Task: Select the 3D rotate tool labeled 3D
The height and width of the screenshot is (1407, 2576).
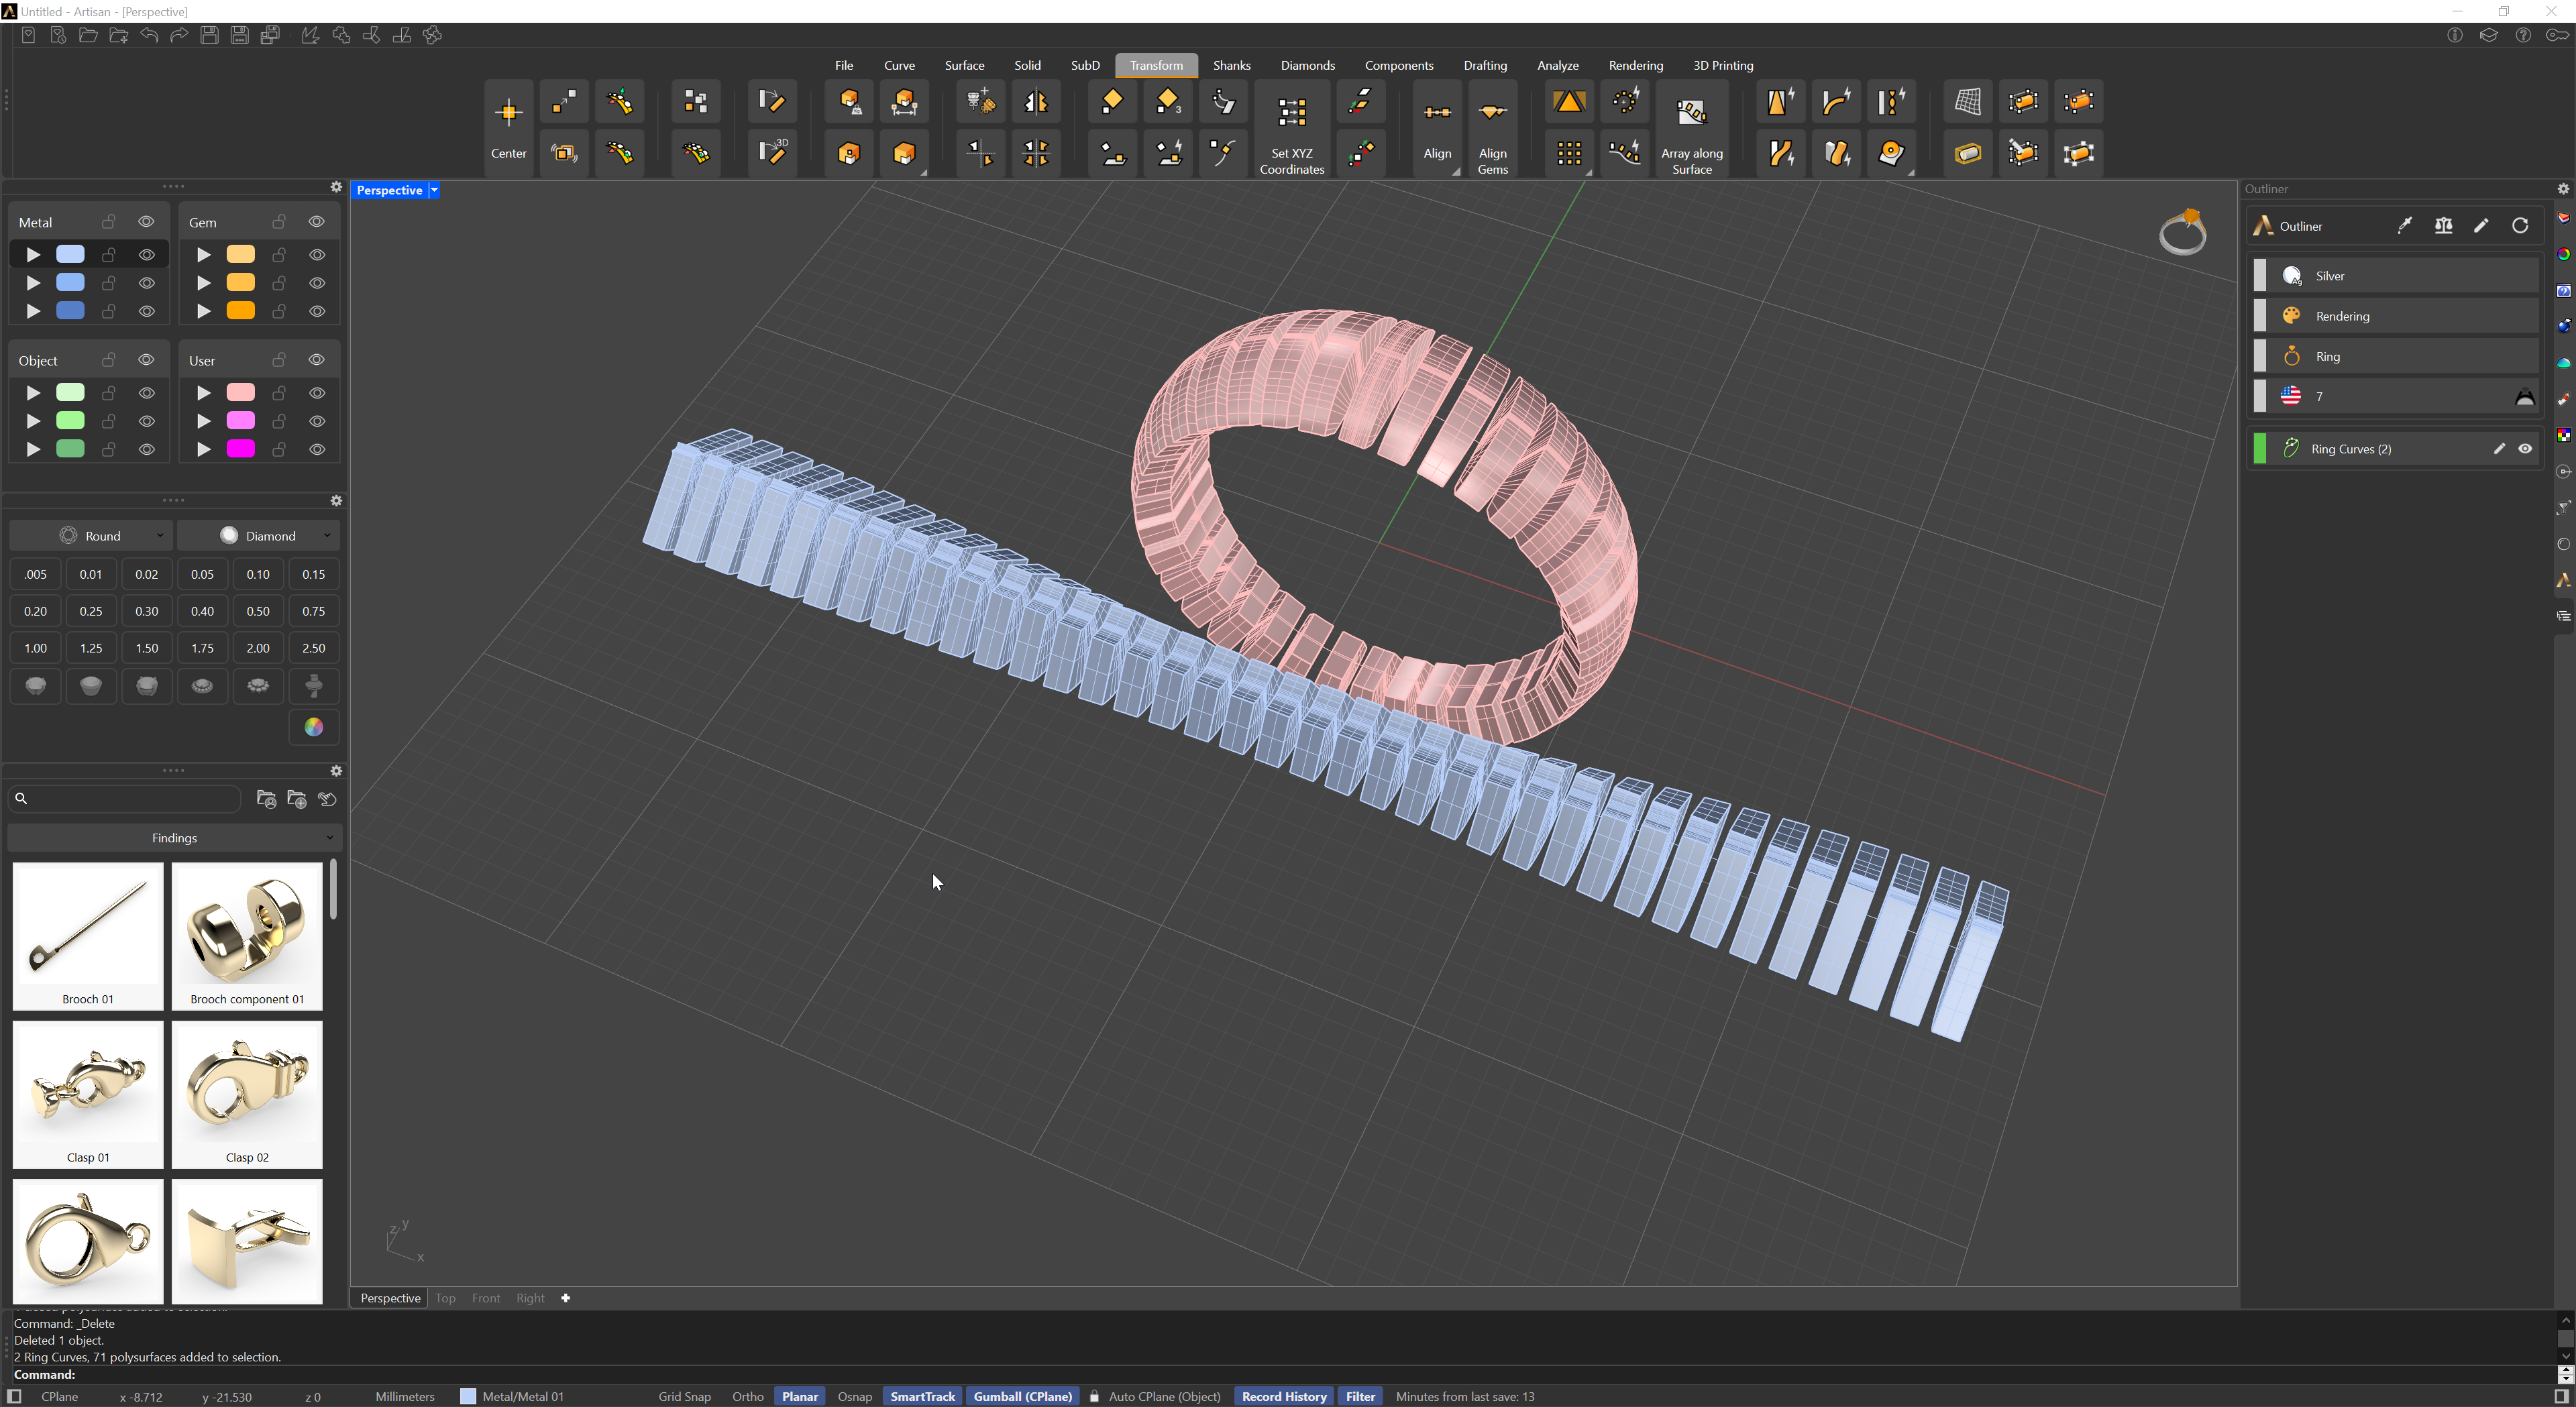Action: (x=772, y=153)
